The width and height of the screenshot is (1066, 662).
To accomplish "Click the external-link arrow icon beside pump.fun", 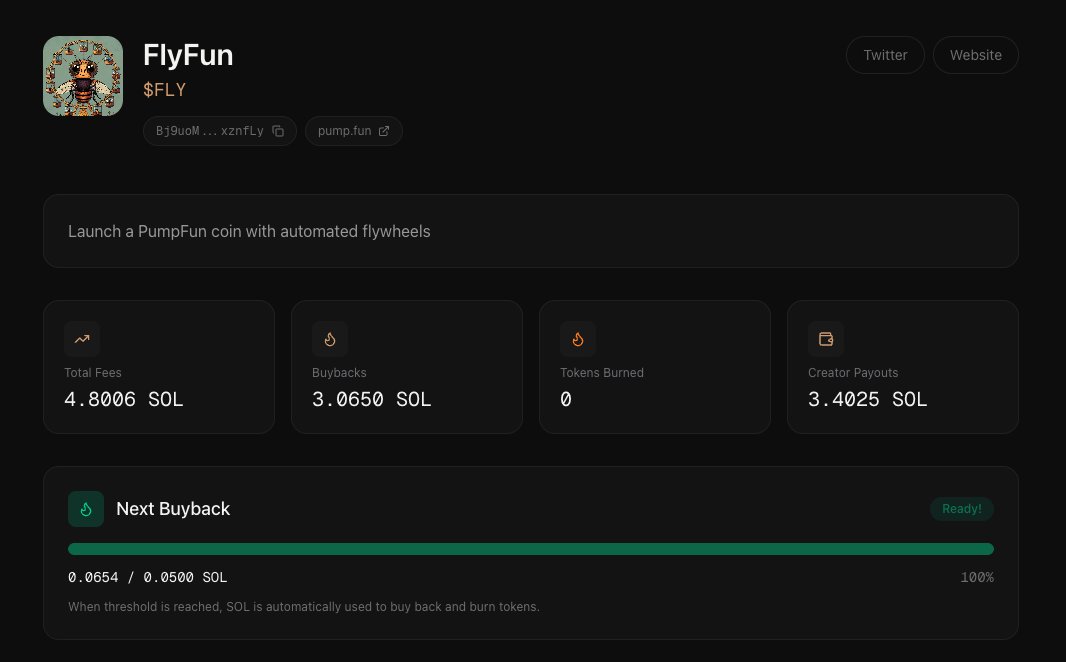I will click(x=384, y=131).
